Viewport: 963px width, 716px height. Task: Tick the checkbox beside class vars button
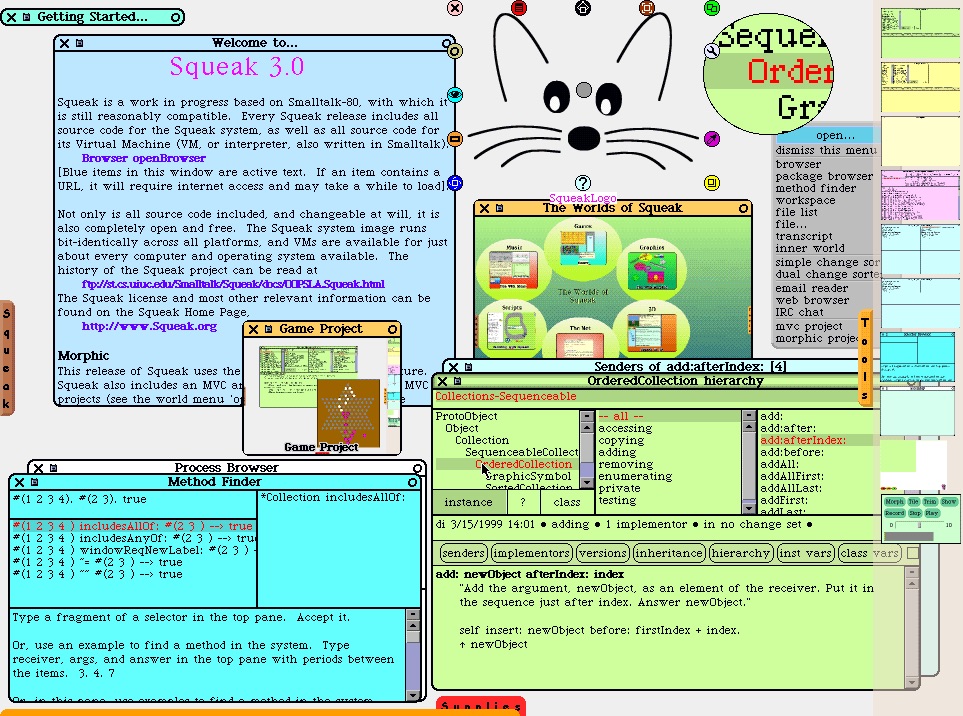[x=912, y=553]
